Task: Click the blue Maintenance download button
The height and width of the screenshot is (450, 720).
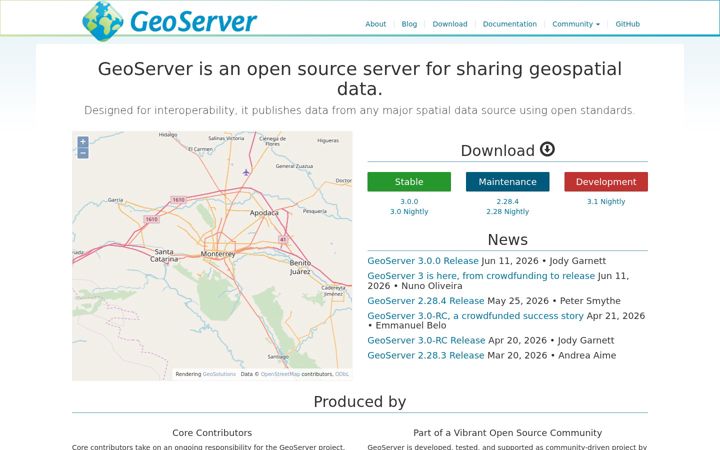Action: pyautogui.click(x=507, y=182)
